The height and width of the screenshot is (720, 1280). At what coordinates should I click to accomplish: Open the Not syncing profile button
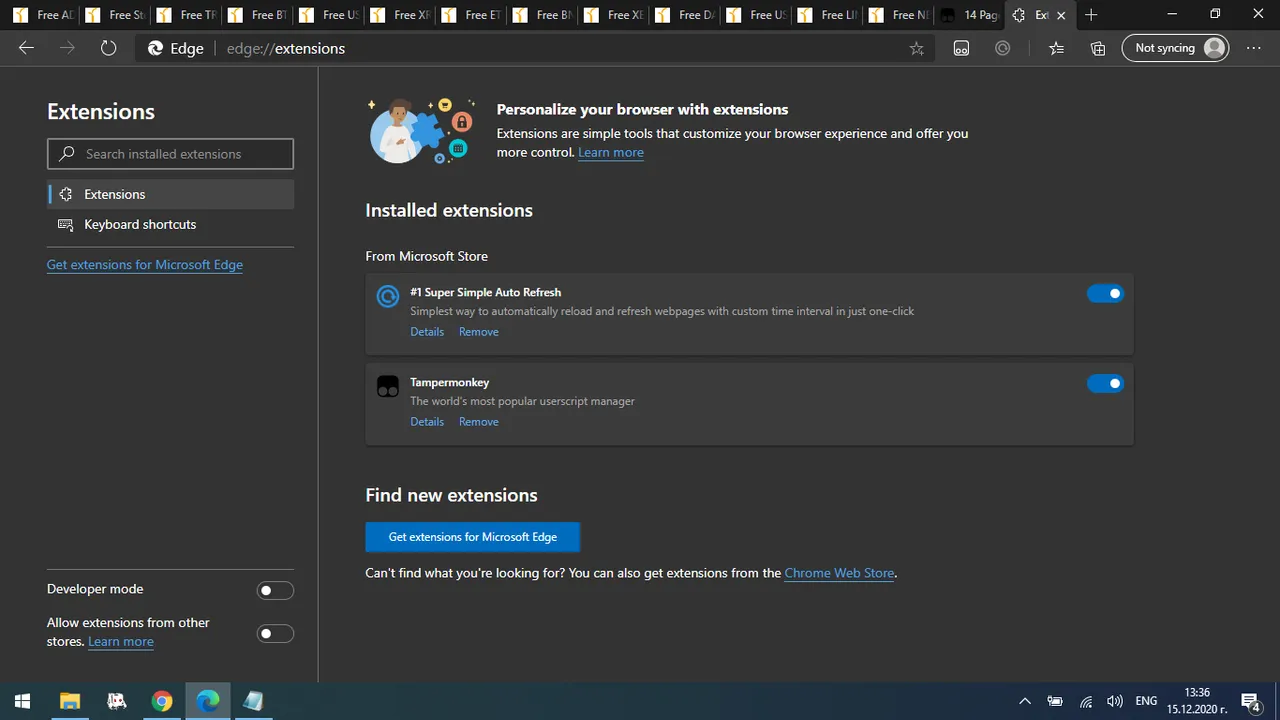(x=1175, y=48)
